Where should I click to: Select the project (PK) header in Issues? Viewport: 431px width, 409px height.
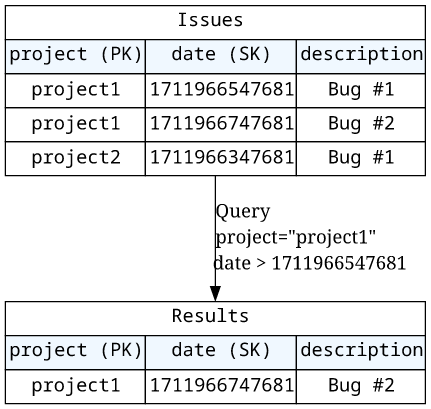pos(75,57)
